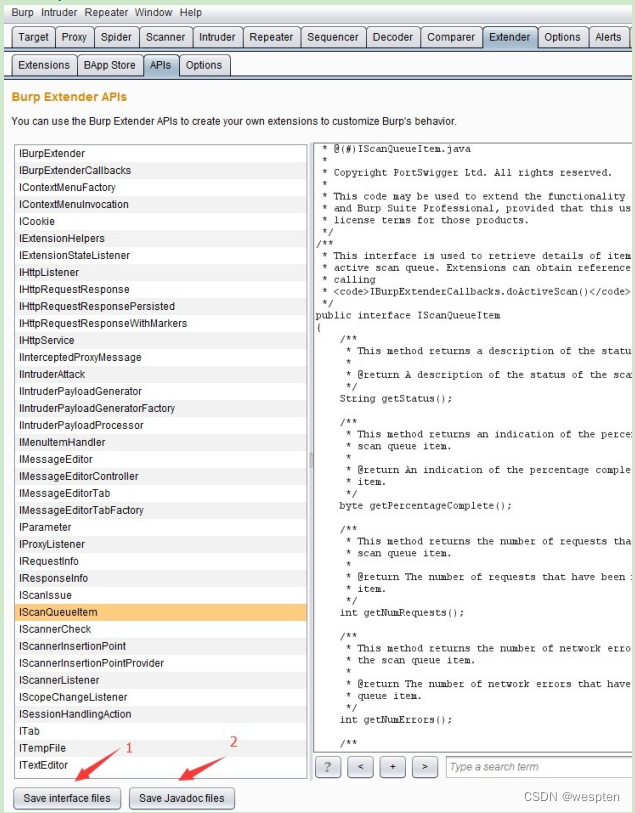This screenshot has height=813, width=635.
Task: Select IScanIssue interface
Action: pos(161,596)
